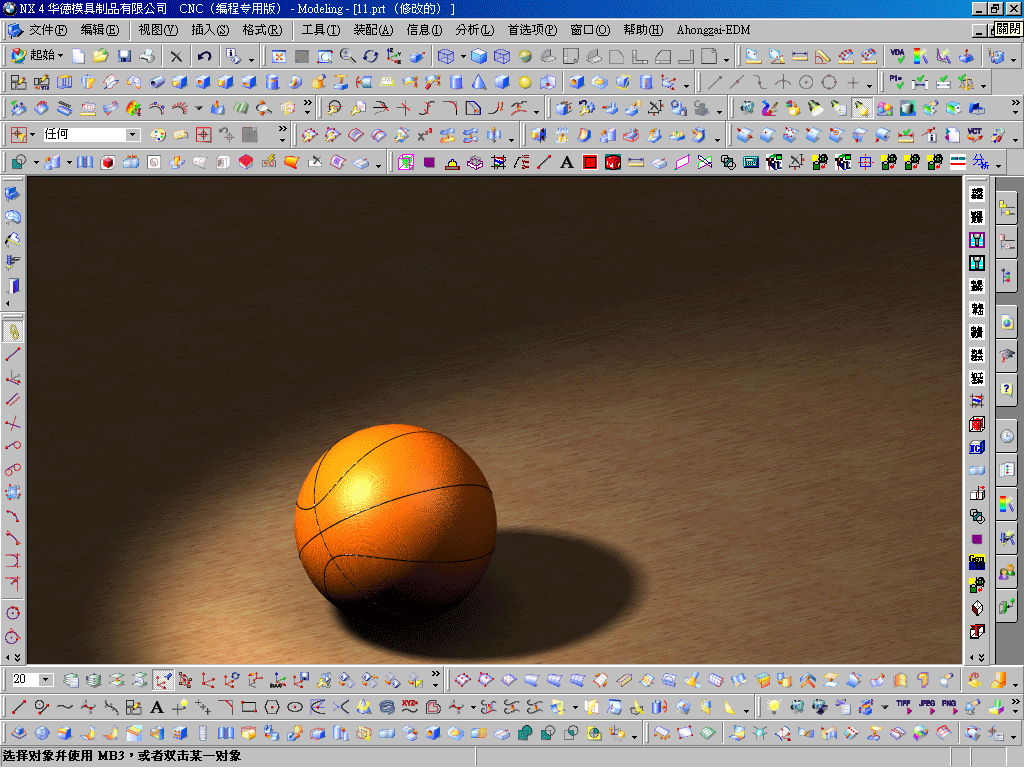The image size is (1024, 768).
Task: Open the question mark help tab on resource bar
Action: click(x=1006, y=389)
